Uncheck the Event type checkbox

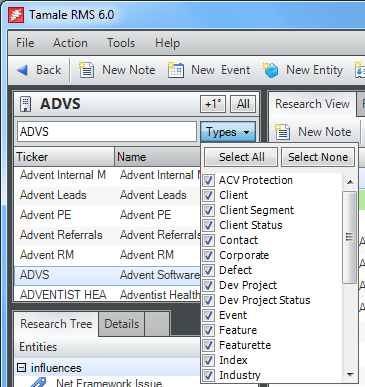208,315
